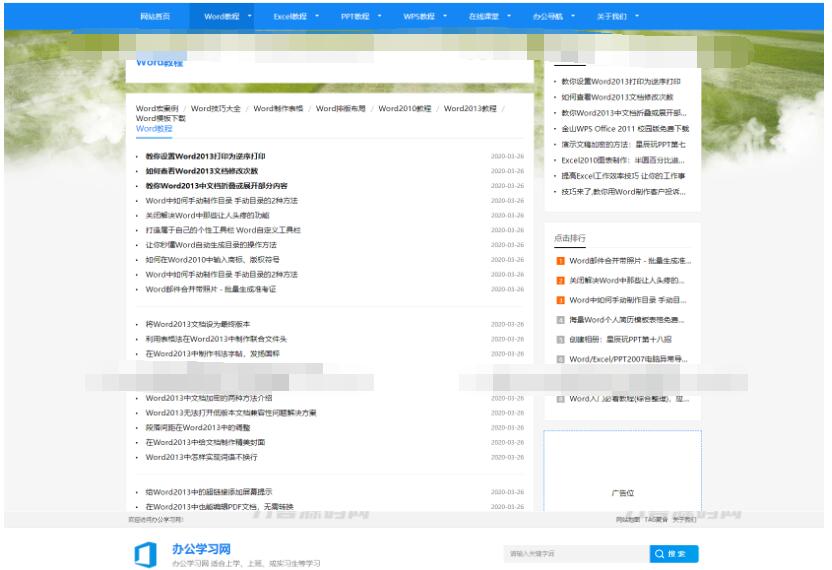The image size is (832, 570).
Task: Open sidebar link Excel2010图表制作
Action: coord(623,160)
